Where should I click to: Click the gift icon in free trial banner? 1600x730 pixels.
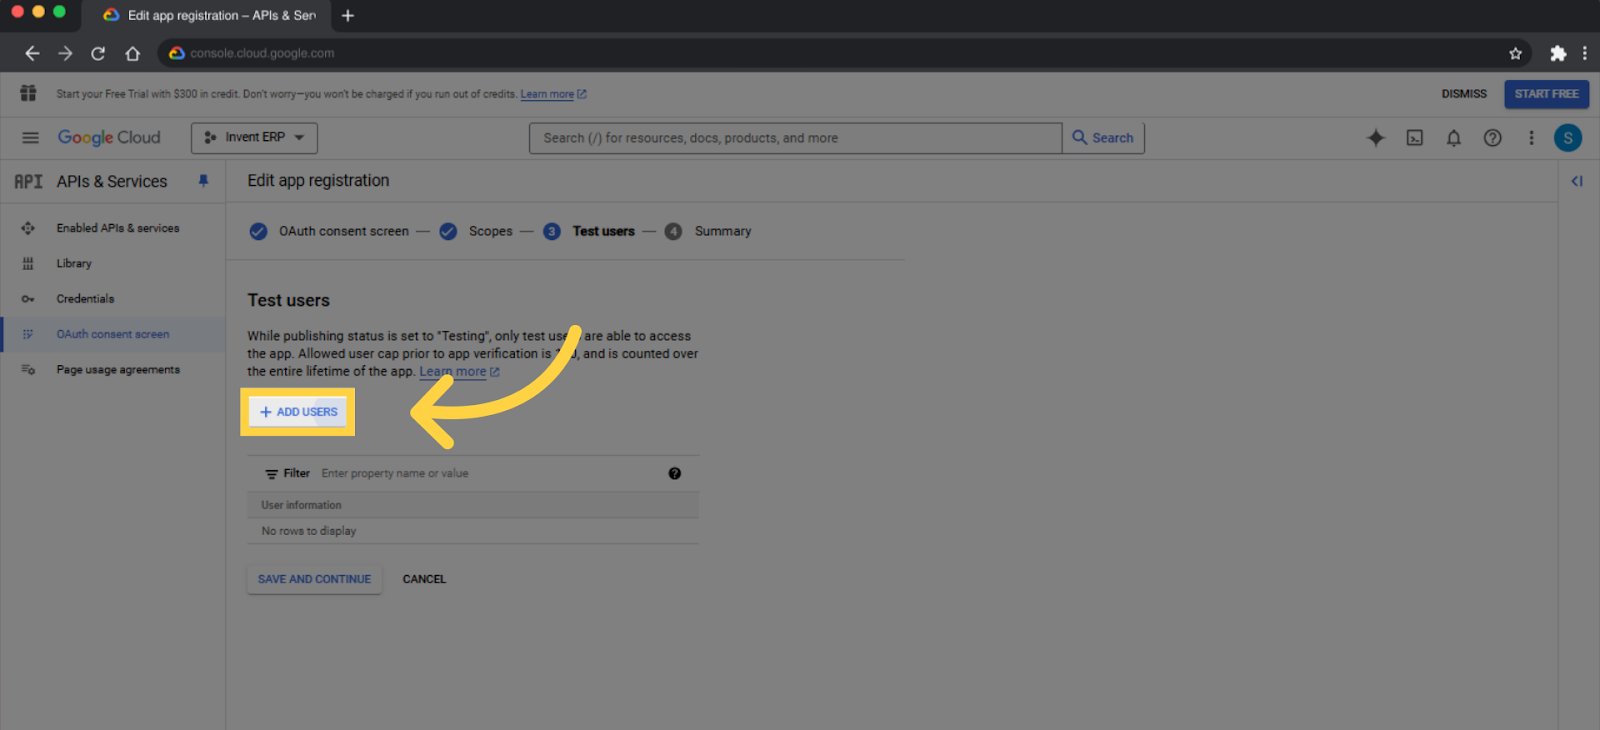point(28,93)
